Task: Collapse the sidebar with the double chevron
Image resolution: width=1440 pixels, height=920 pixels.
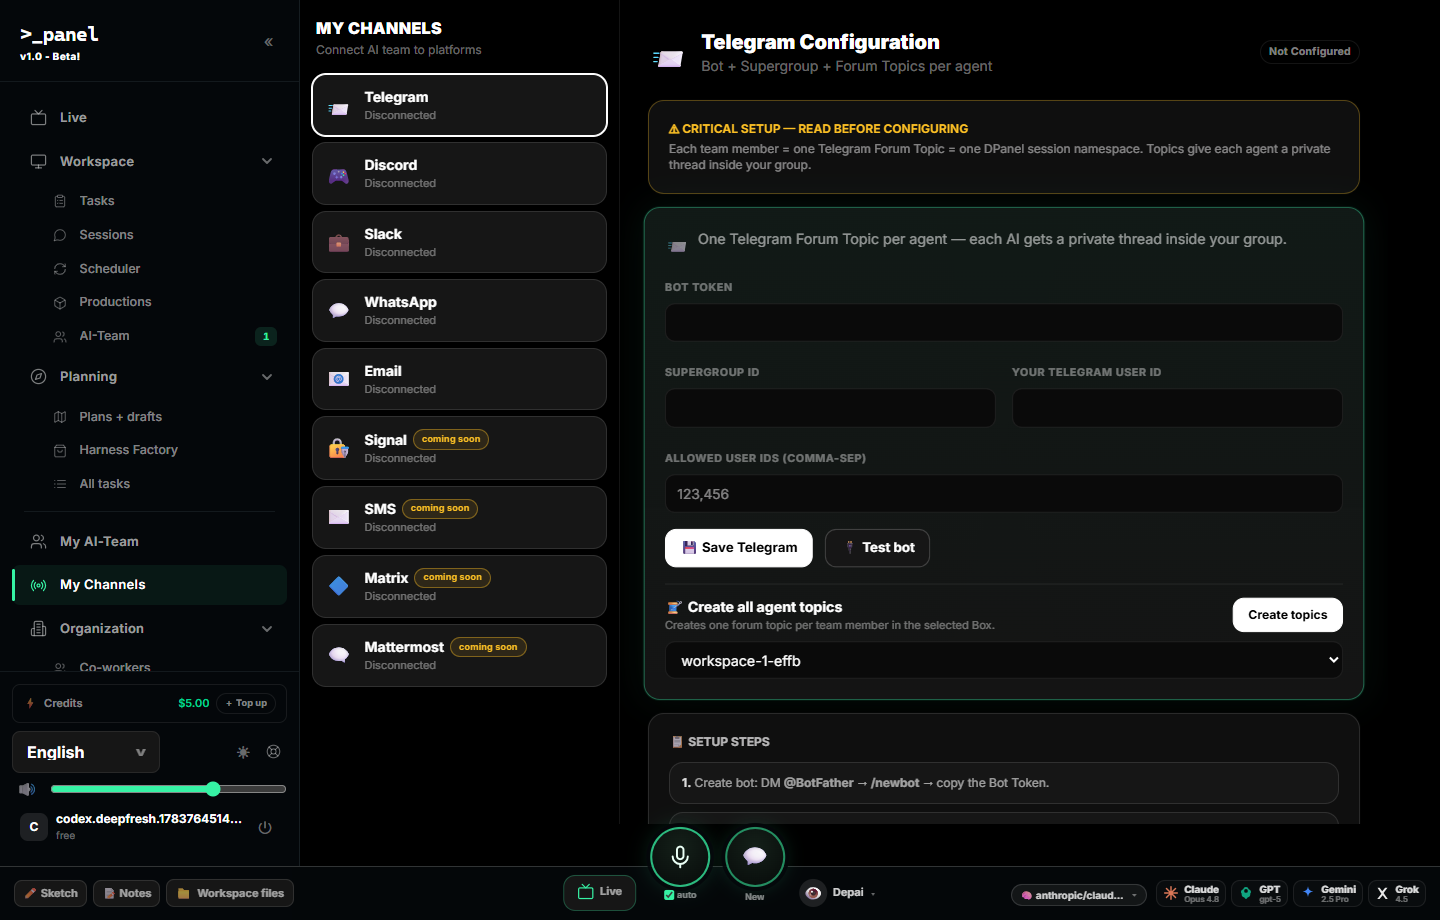Action: pos(268,42)
